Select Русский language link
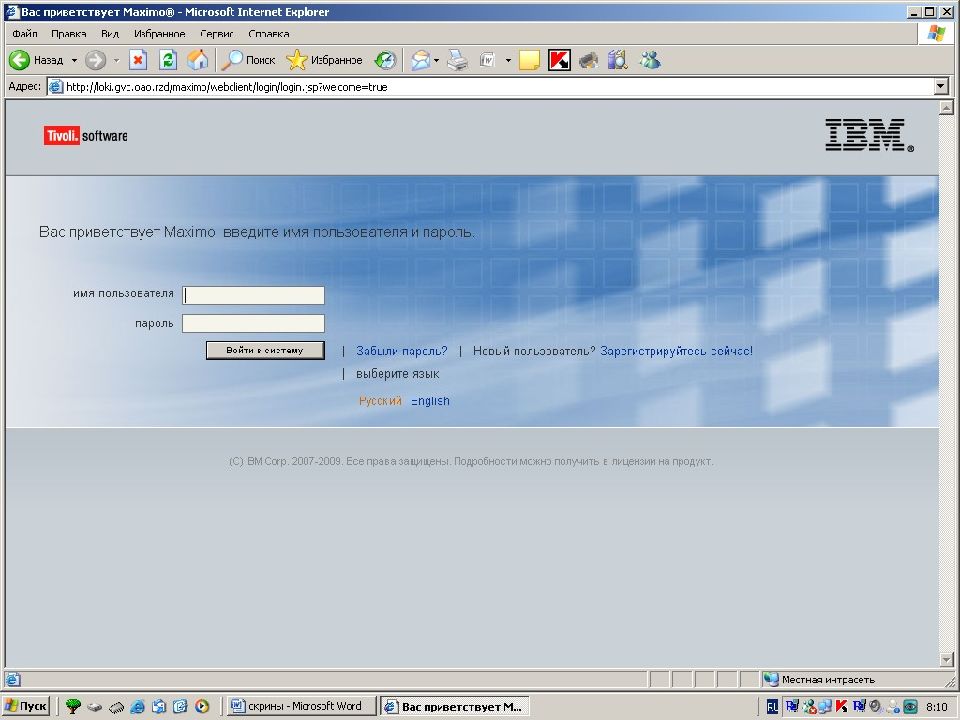 pyautogui.click(x=380, y=401)
